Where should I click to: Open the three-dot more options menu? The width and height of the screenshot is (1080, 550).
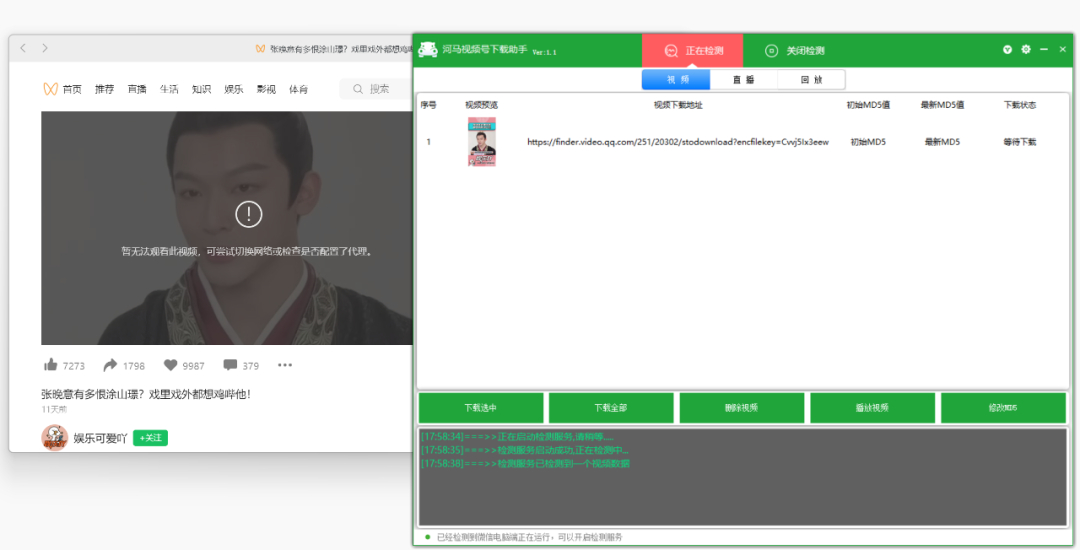pos(284,365)
